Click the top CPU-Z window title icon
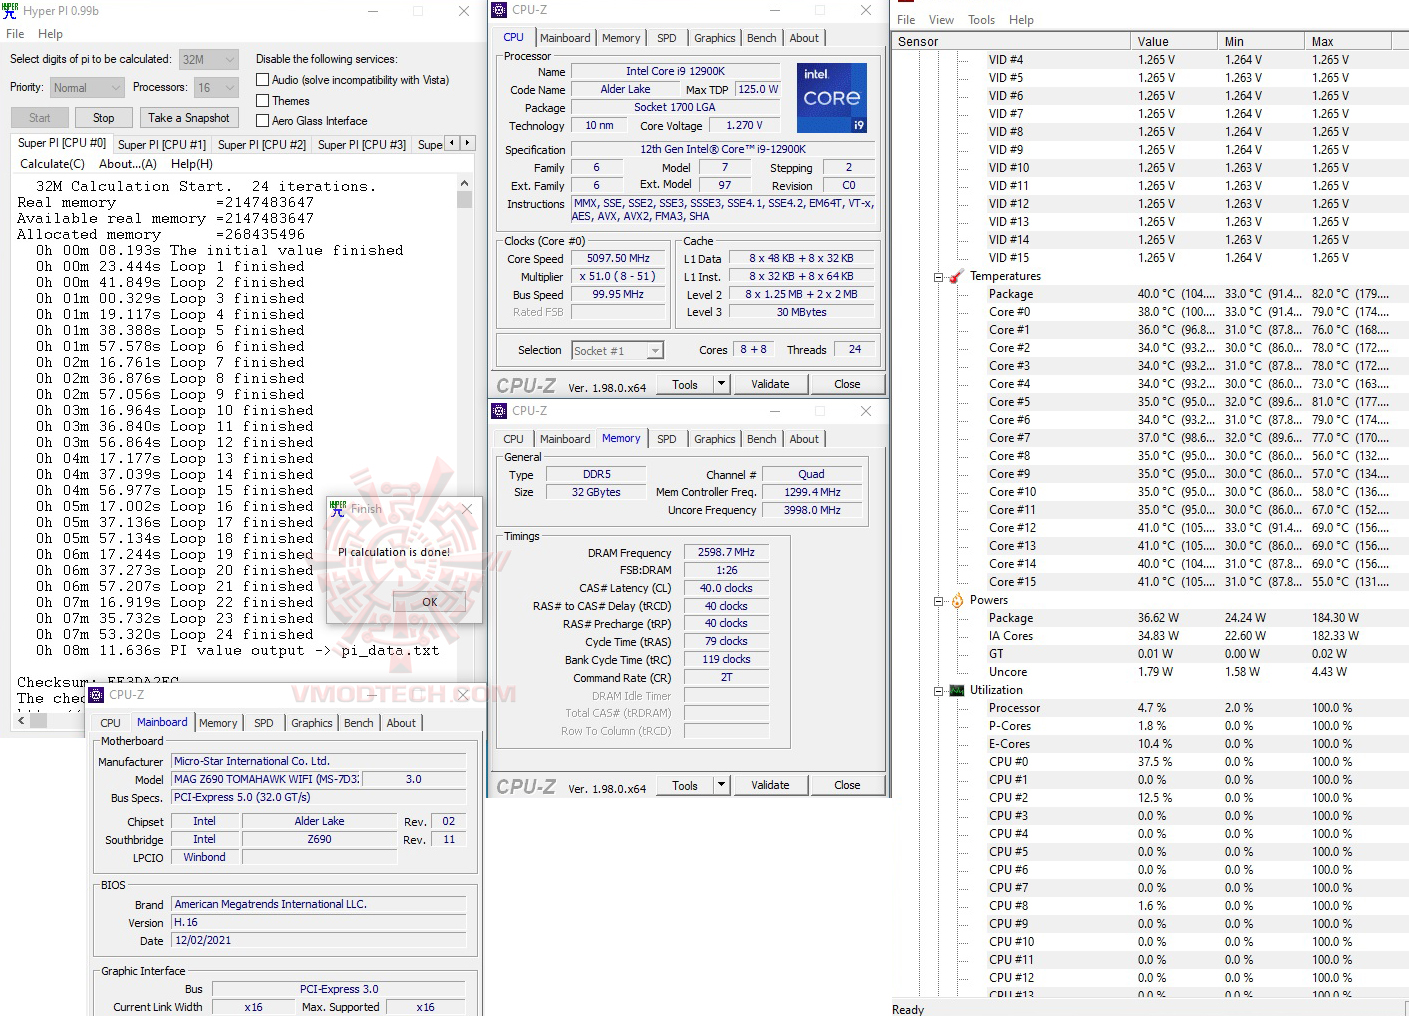The image size is (1409, 1016). click(500, 10)
